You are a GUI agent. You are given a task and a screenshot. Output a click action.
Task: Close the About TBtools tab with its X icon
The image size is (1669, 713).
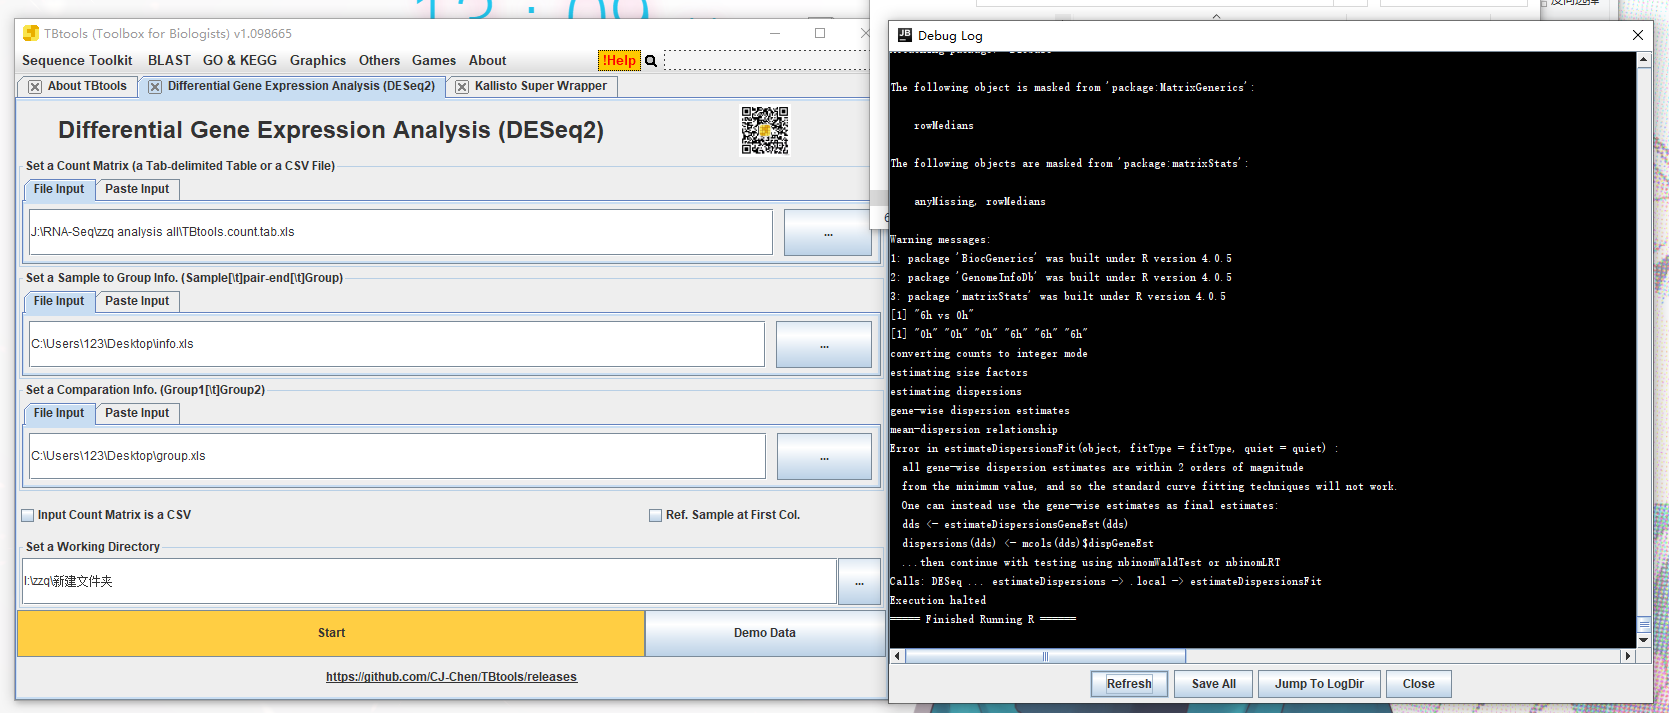pyautogui.click(x=35, y=87)
